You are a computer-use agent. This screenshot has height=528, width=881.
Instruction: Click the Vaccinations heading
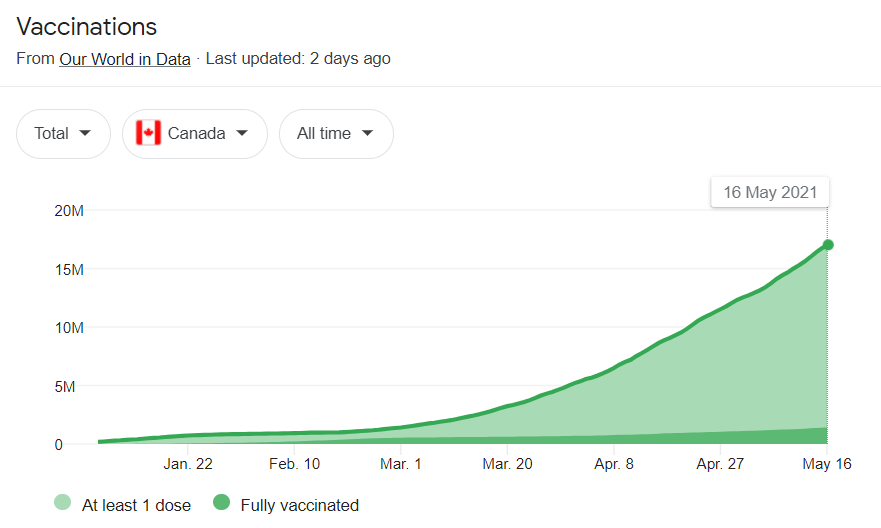point(87,27)
